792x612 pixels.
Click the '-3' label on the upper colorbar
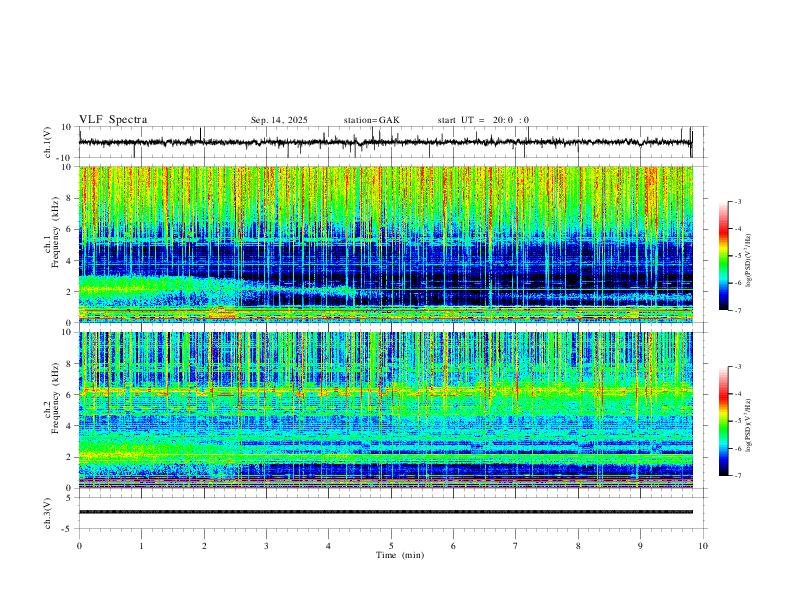pos(738,201)
